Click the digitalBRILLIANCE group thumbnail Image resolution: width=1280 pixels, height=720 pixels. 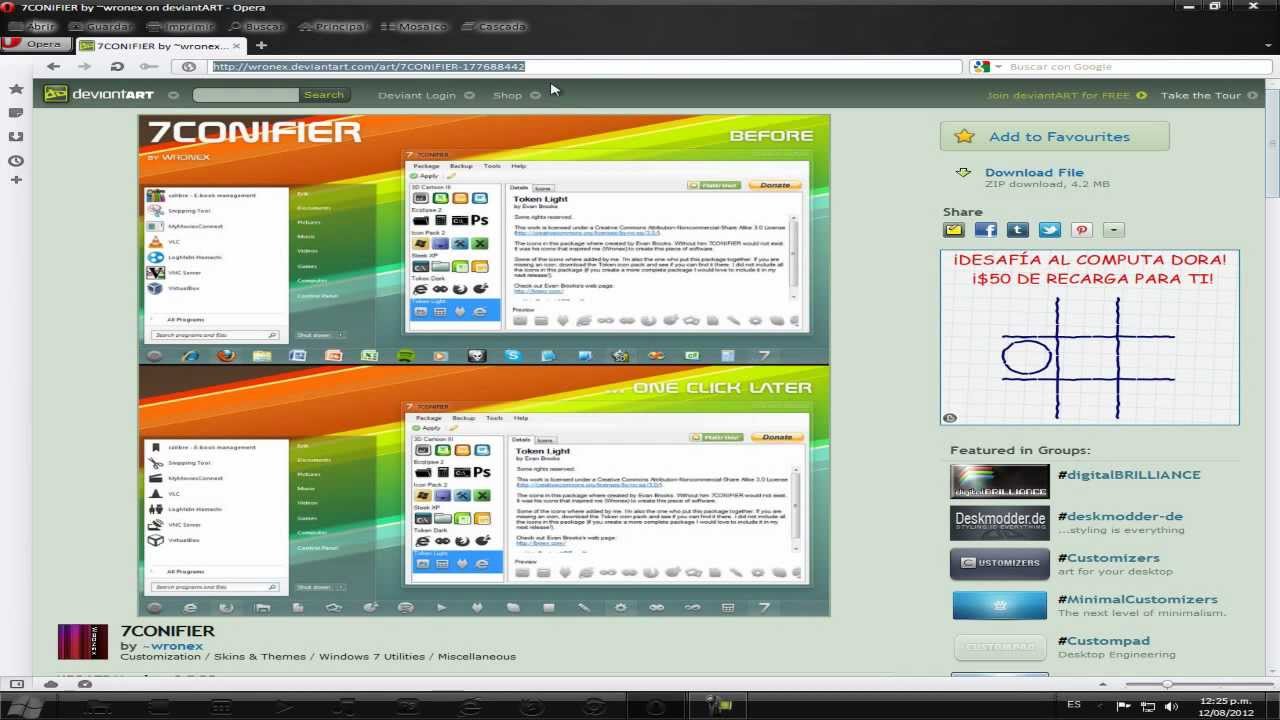pyautogui.click(x=999, y=481)
